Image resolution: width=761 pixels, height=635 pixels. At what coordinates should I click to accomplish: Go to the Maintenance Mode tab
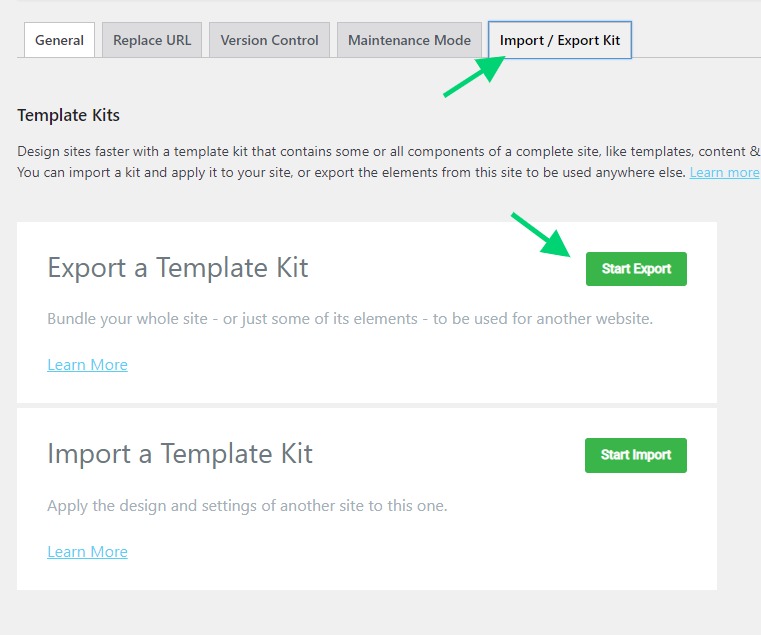[x=409, y=40]
